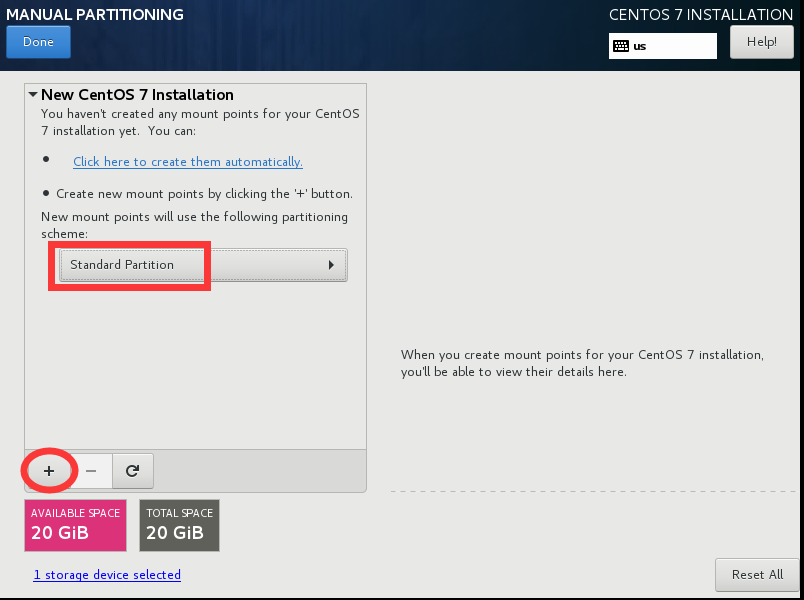Click the minus icon to remove mount point
The image size is (804, 600).
[x=91, y=471]
